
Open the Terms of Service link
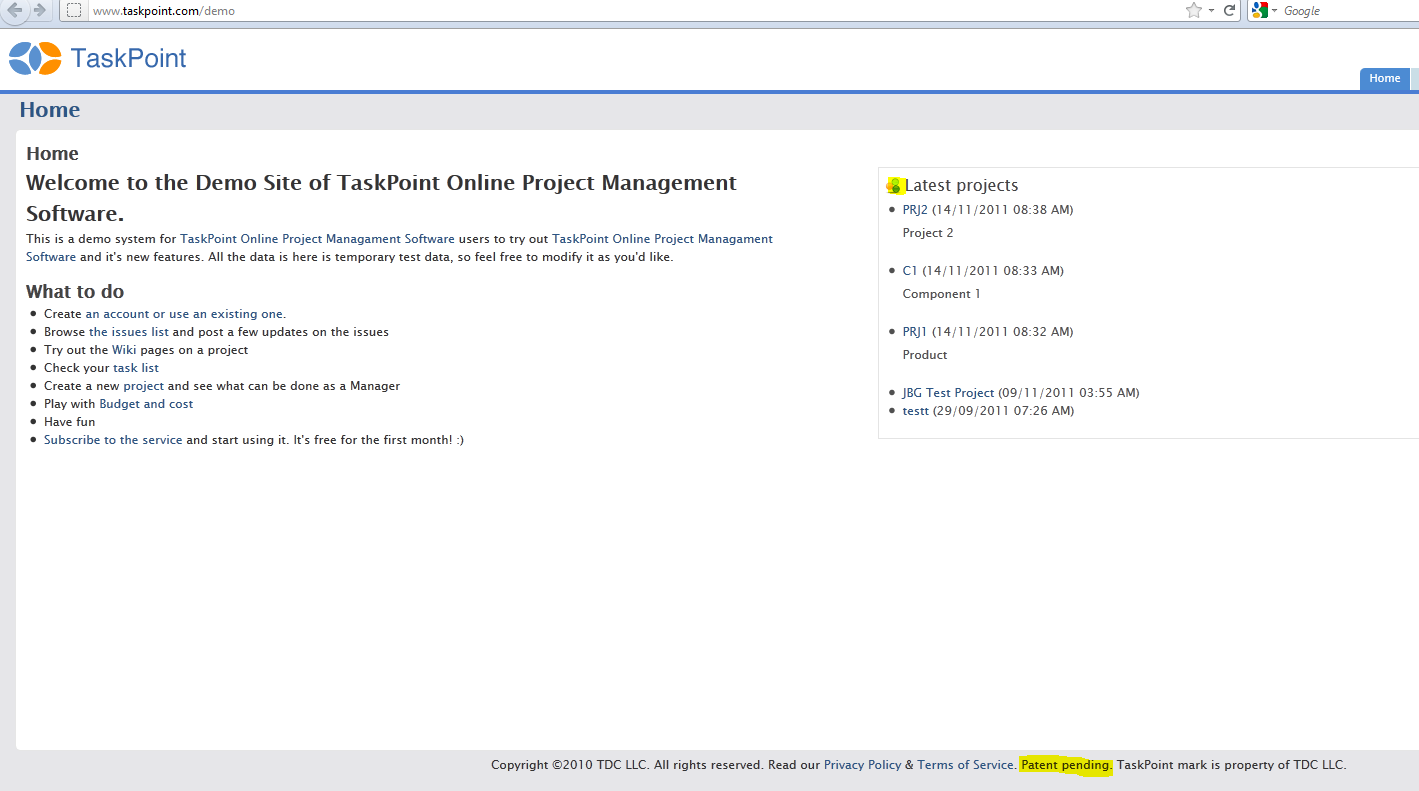tap(967, 765)
